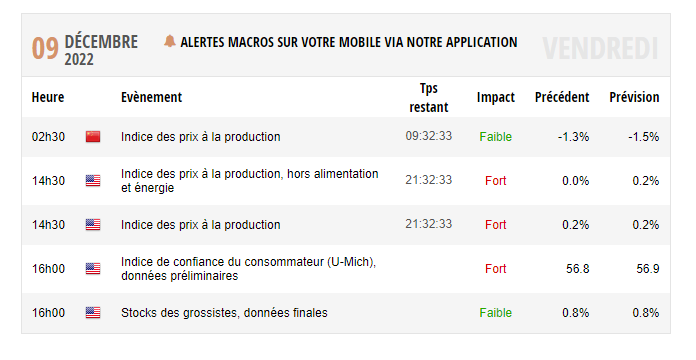
Task: Click the Evènement column header
Action: tap(151, 97)
